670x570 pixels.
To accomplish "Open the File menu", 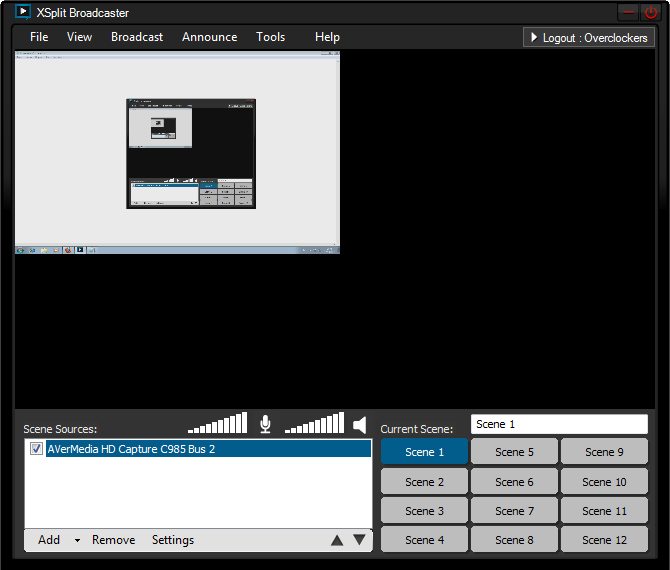I will 39,37.
